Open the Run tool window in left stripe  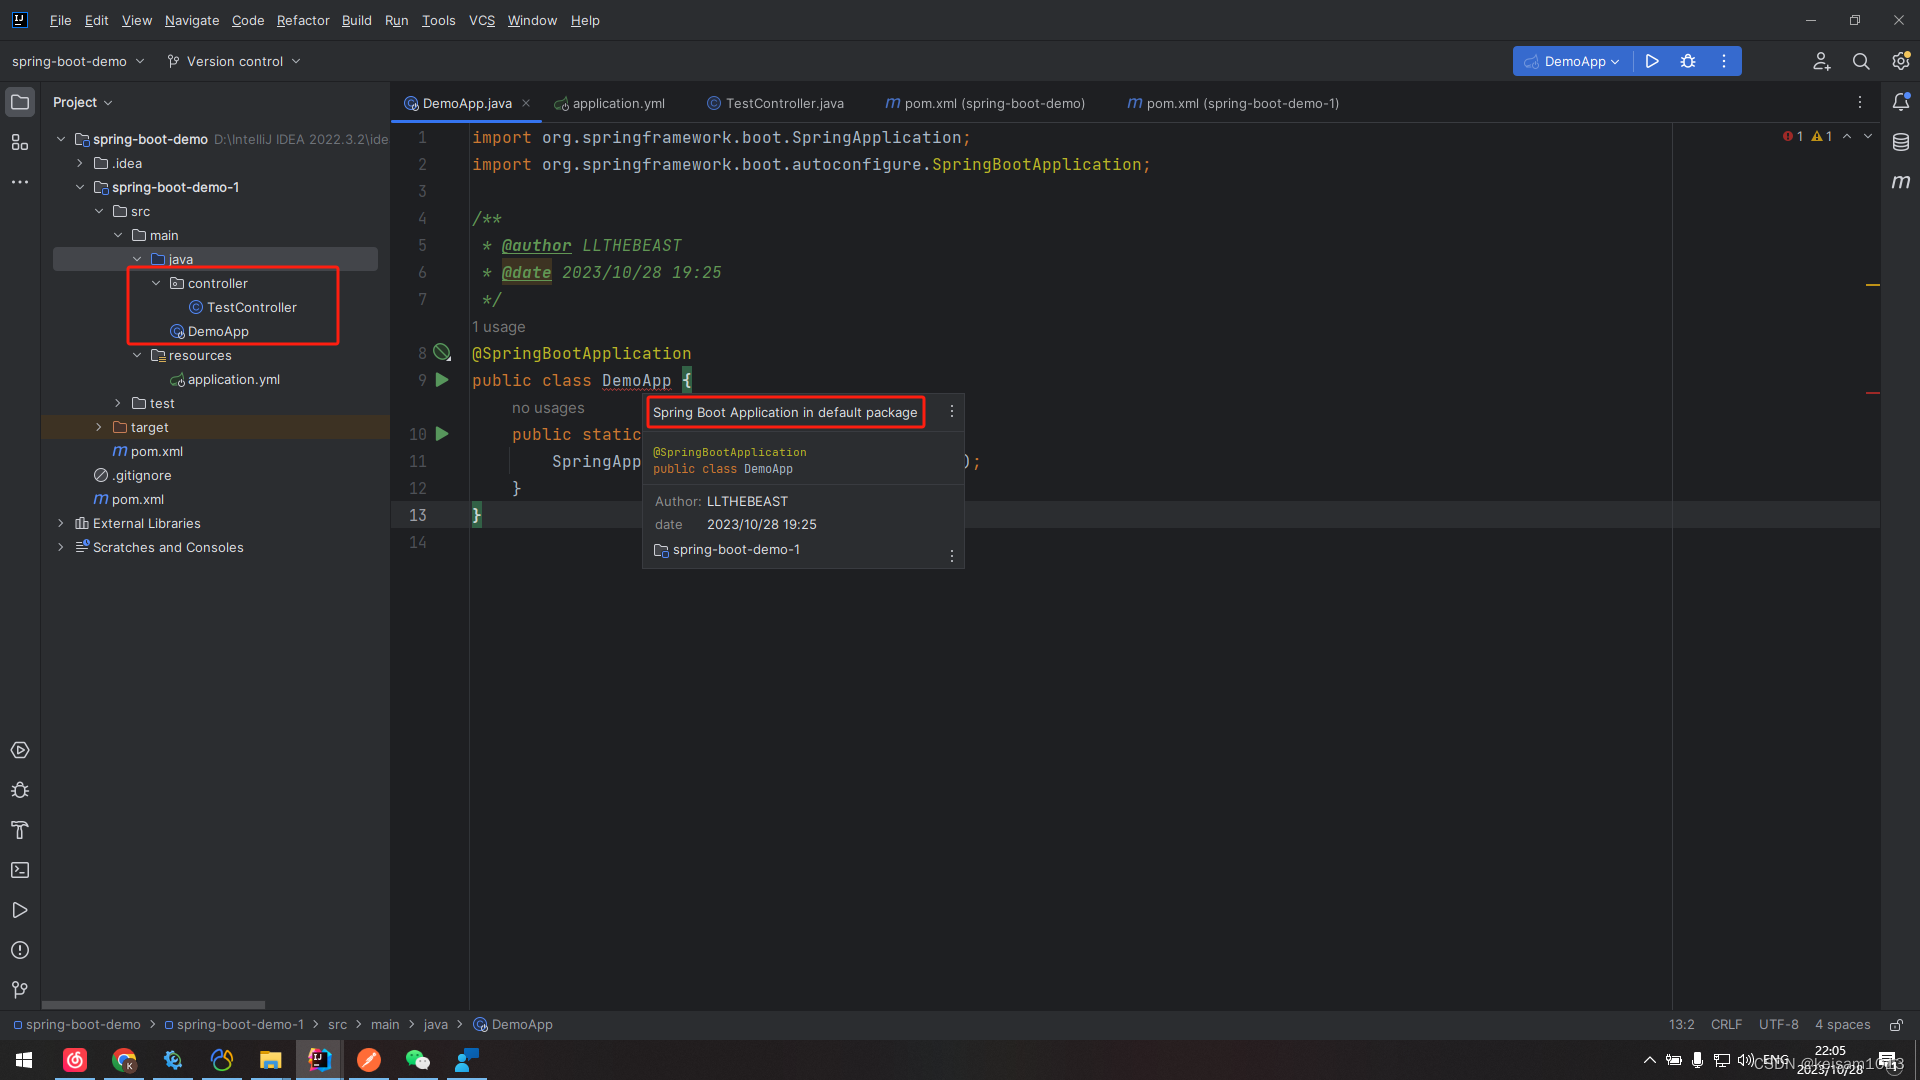(x=20, y=910)
